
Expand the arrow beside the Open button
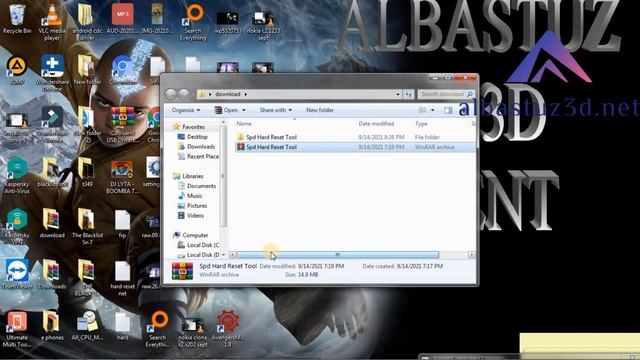coord(244,110)
